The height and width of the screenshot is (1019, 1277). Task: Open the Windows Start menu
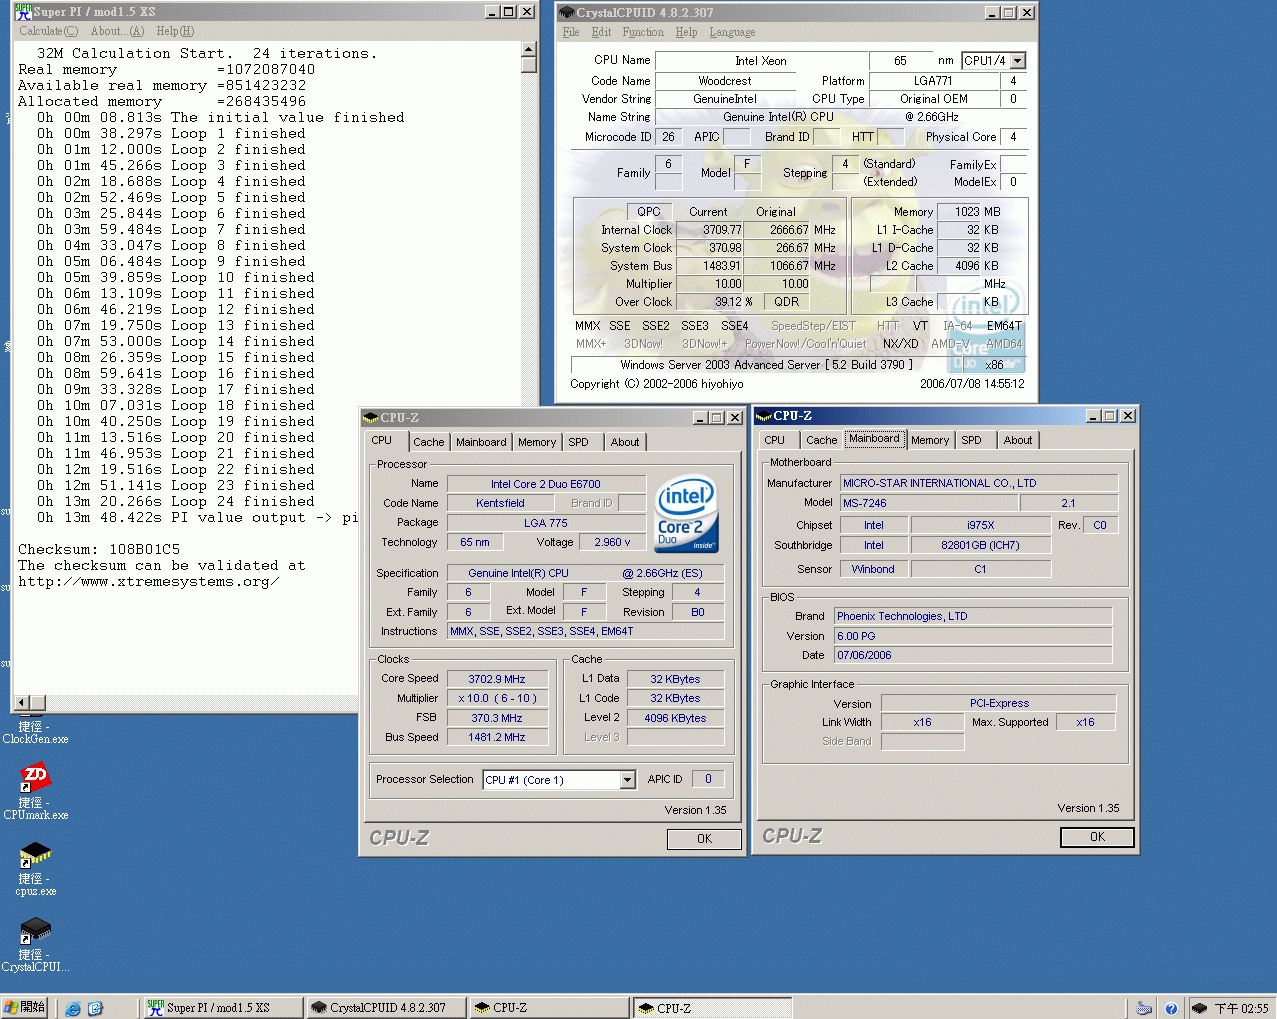[x=25, y=1007]
